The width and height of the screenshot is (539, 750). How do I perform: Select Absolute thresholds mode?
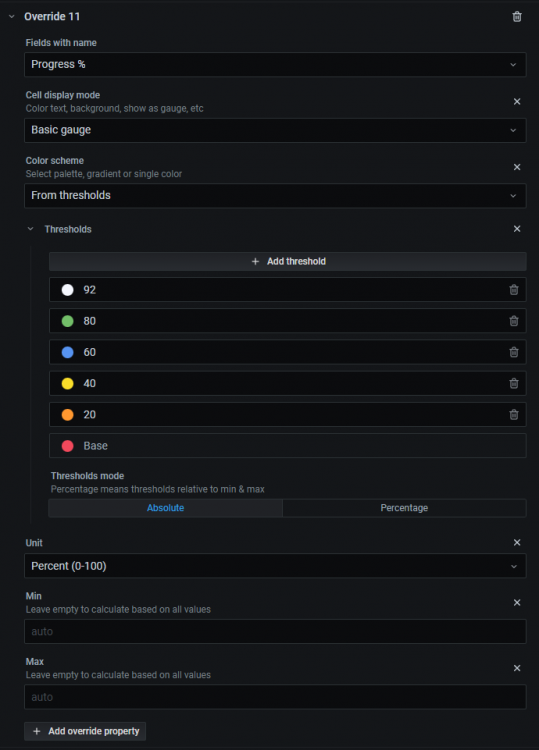coord(165,508)
